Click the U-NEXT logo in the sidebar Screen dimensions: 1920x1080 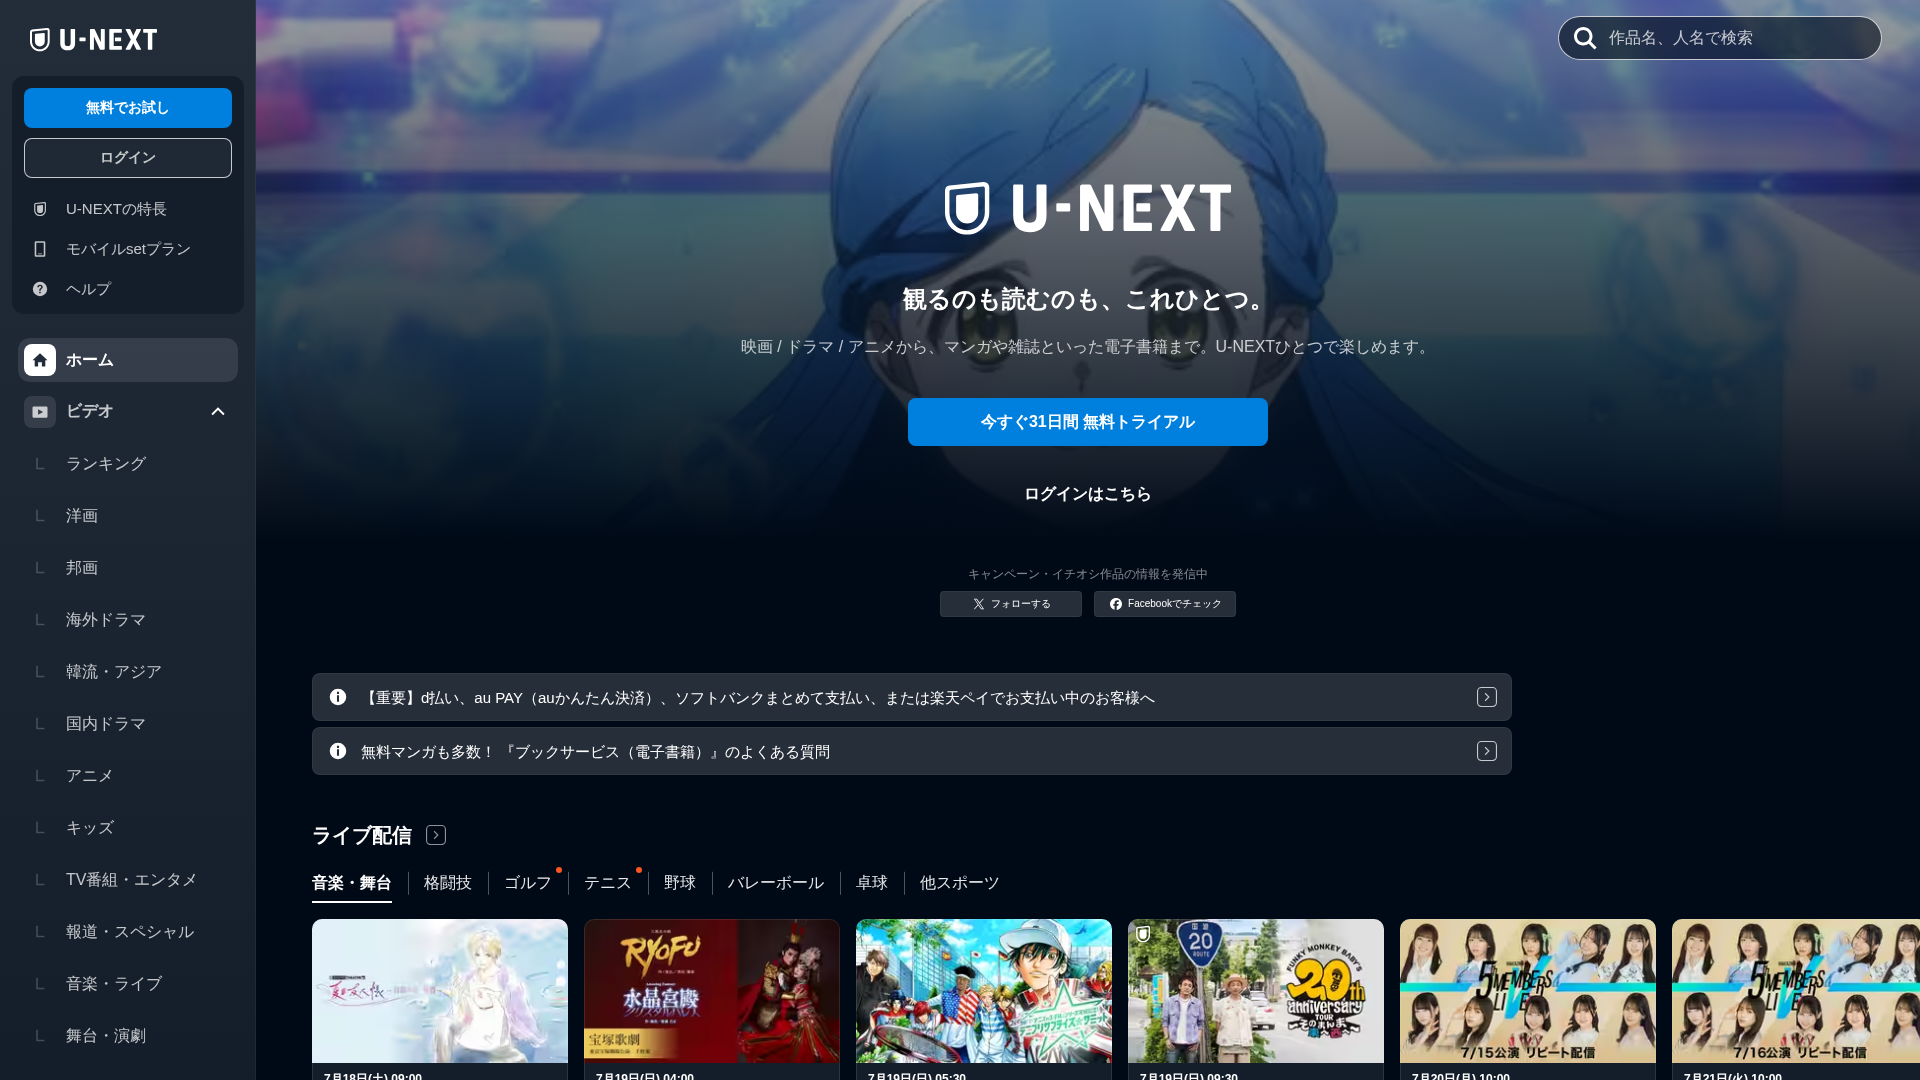pos(93,39)
